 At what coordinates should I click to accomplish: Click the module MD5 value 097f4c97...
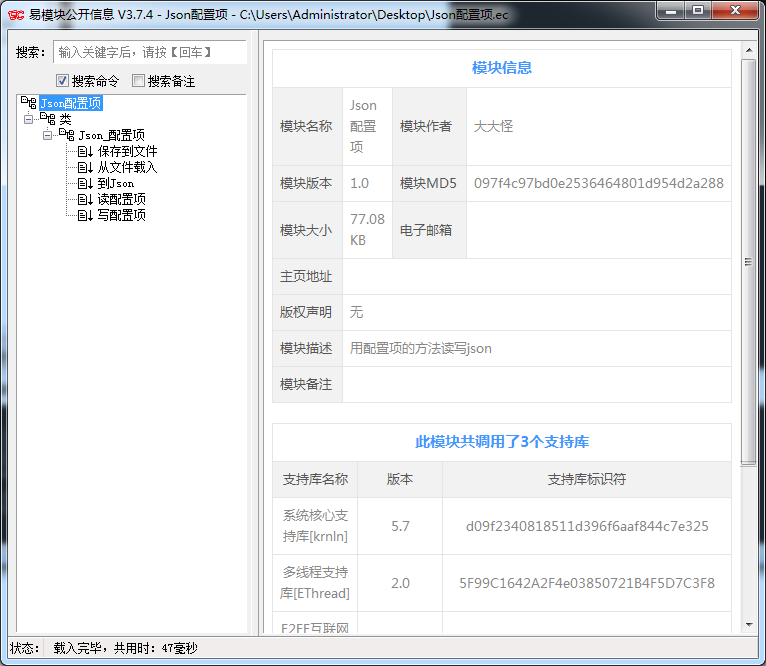point(598,183)
